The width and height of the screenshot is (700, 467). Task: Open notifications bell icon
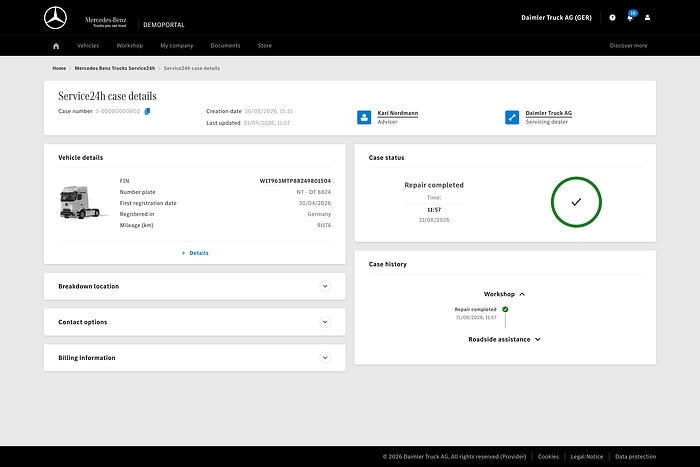pyautogui.click(x=630, y=17)
